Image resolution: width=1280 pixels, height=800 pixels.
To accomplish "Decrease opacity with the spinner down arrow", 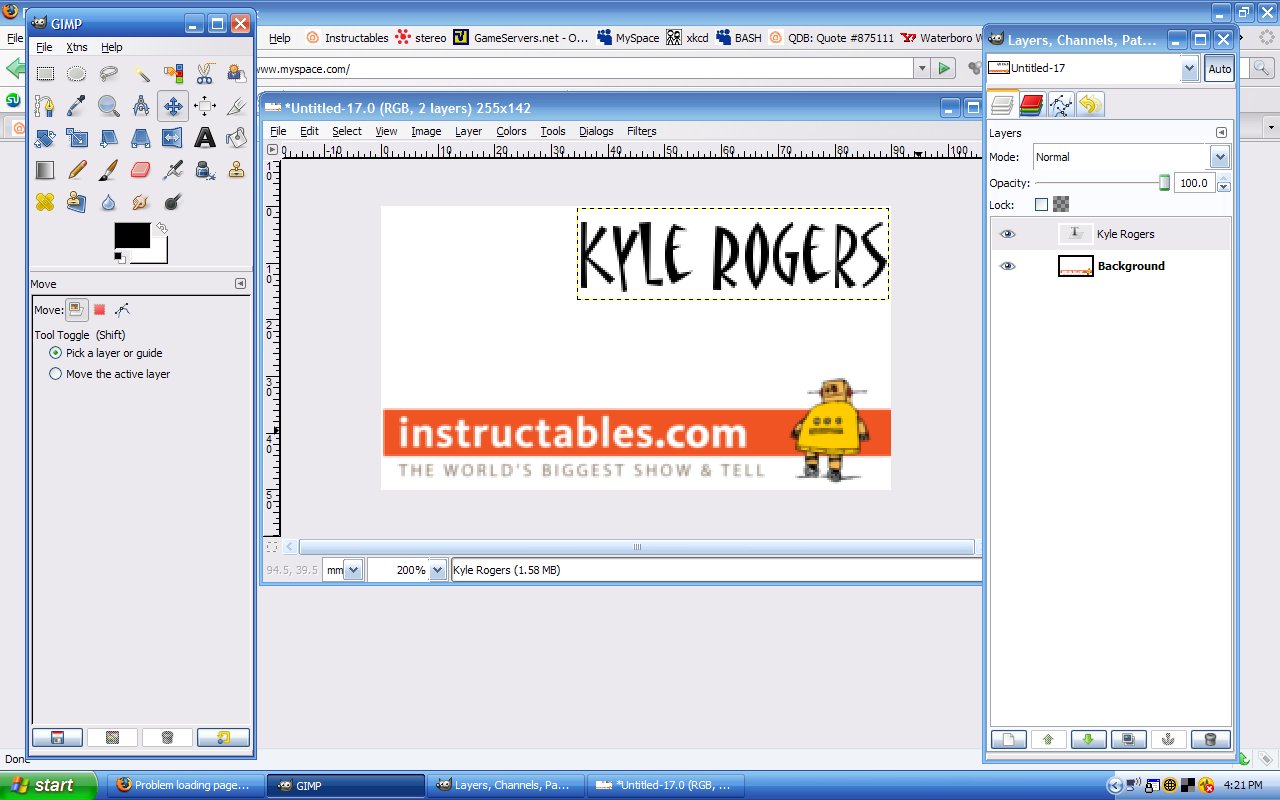I will [1224, 188].
